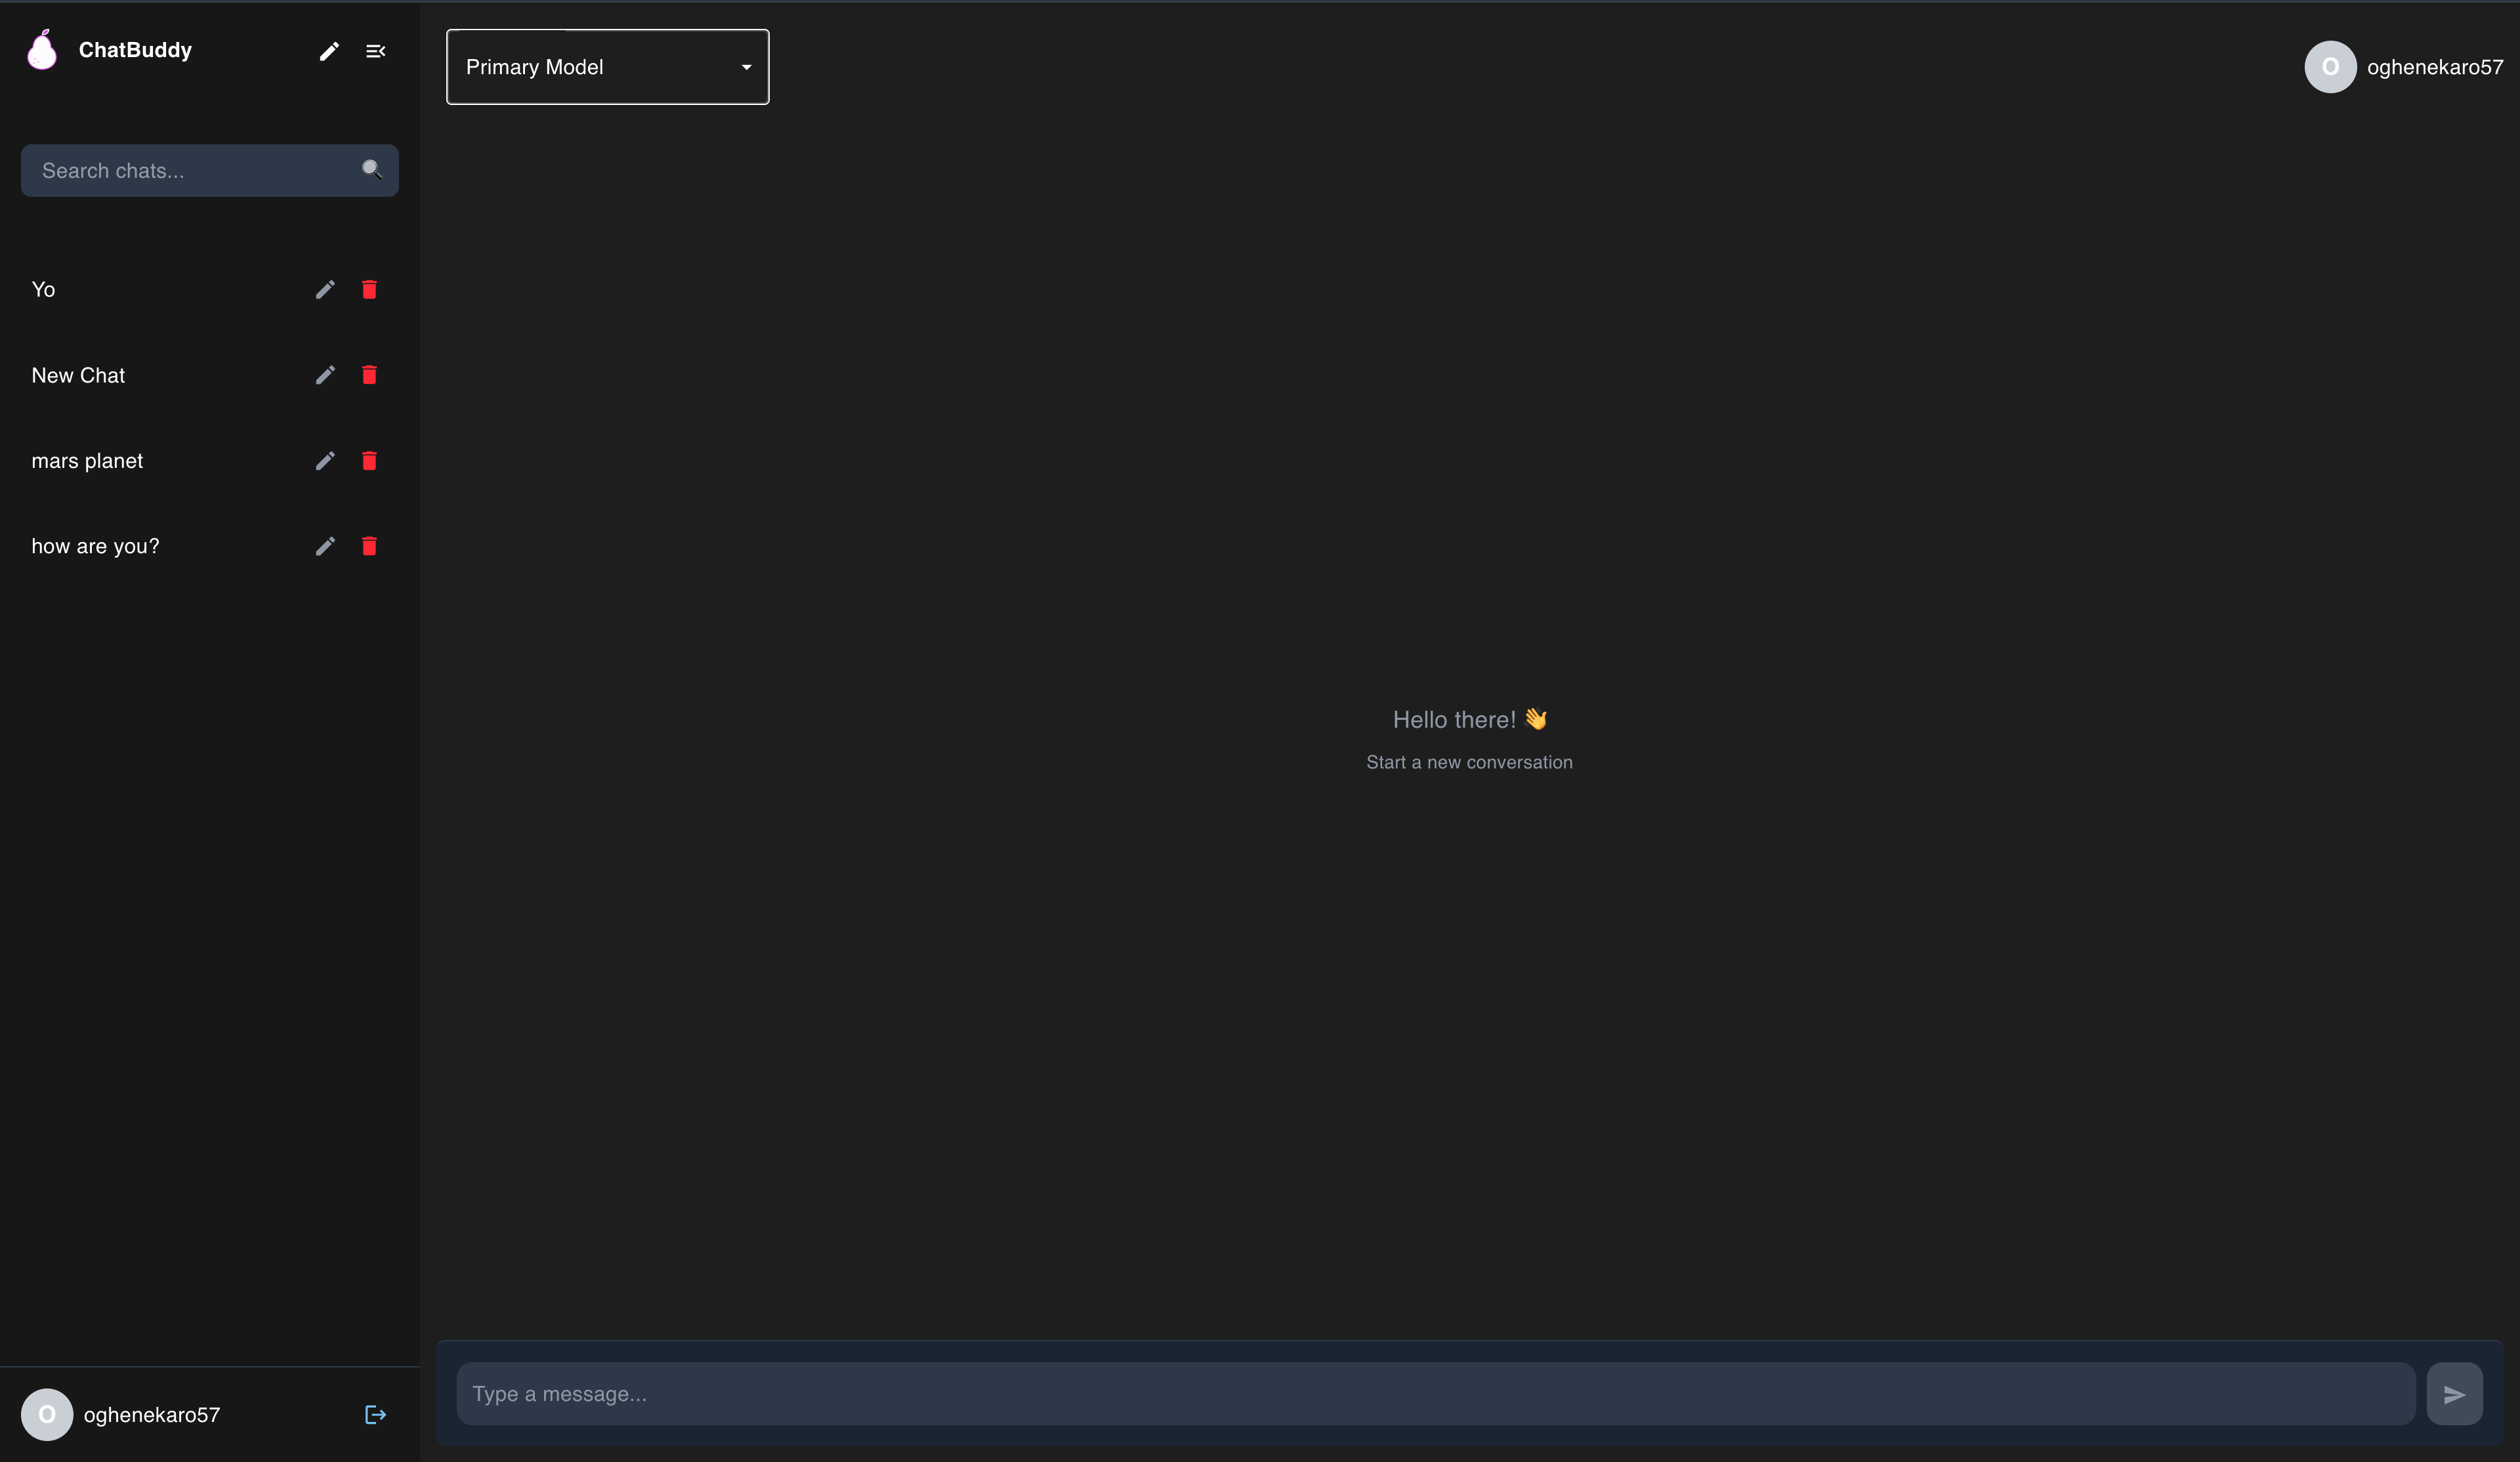
Task: Delete the 'mars planet' chat
Action: pos(369,461)
